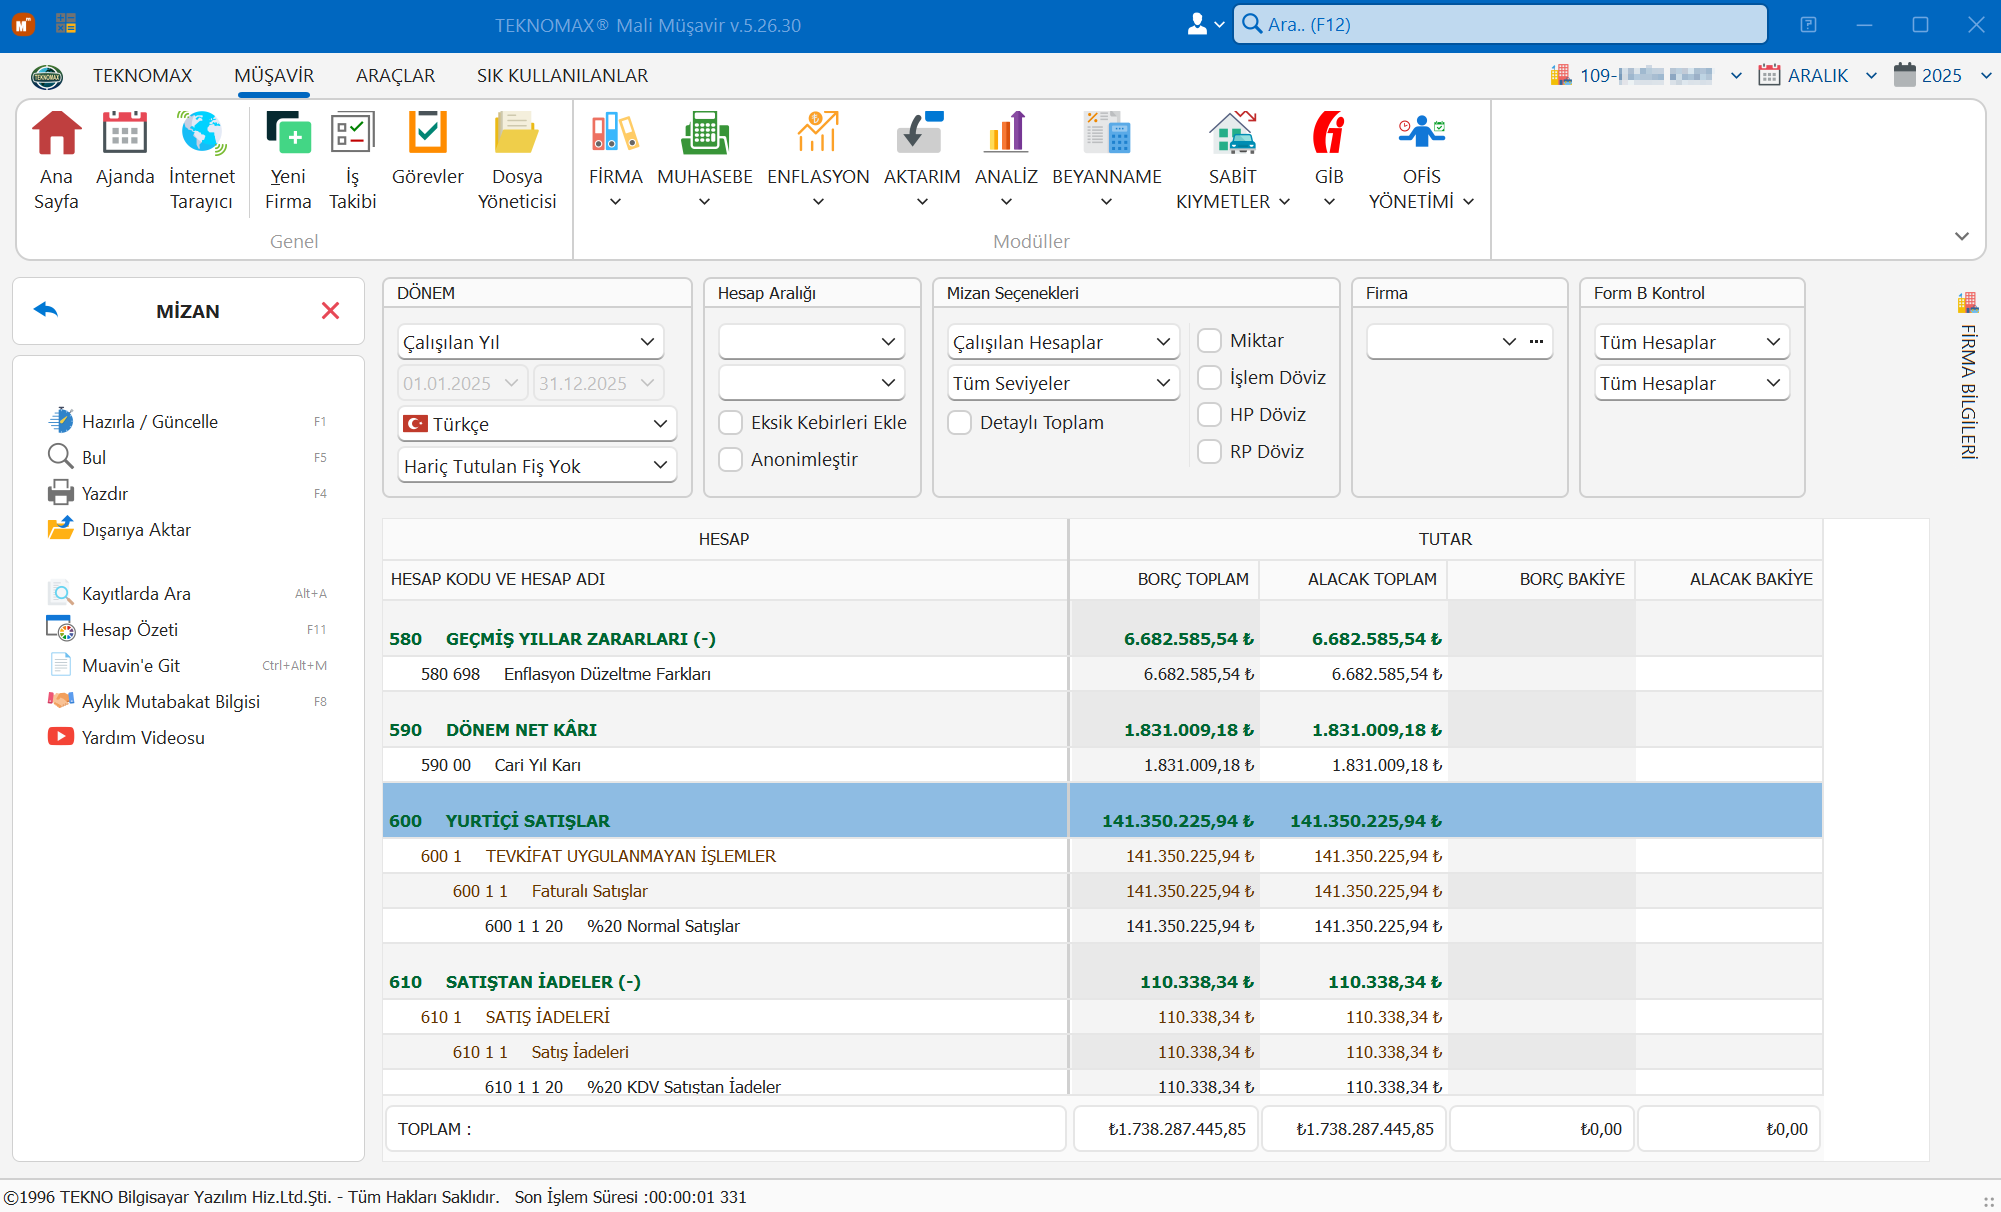Enable the Eksik Kebirleri Ekle checkbox
2001x1212 pixels.
point(731,423)
